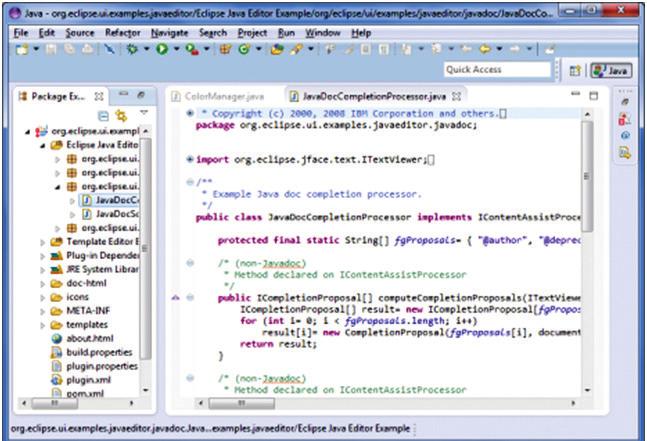The height and width of the screenshot is (441, 647).
Task: Maximize the editor area
Action: 593,96
